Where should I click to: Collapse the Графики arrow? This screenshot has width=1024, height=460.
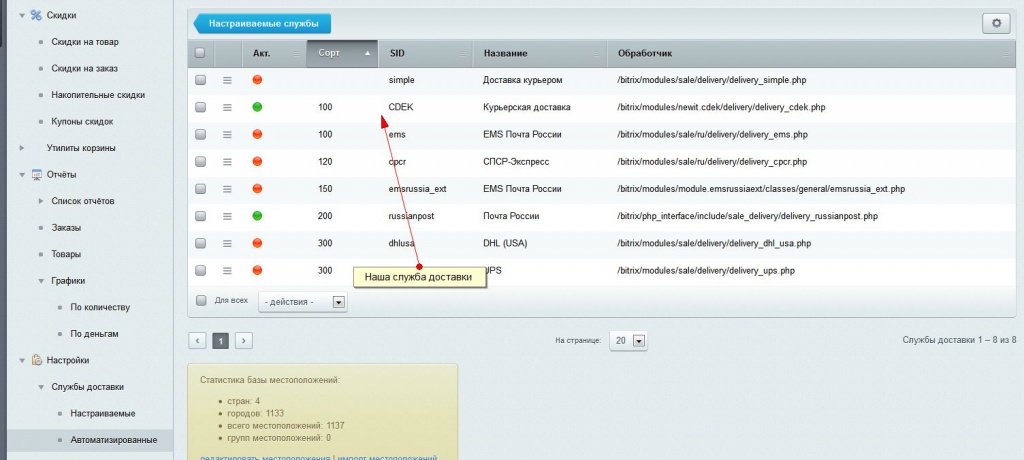[x=40, y=280]
